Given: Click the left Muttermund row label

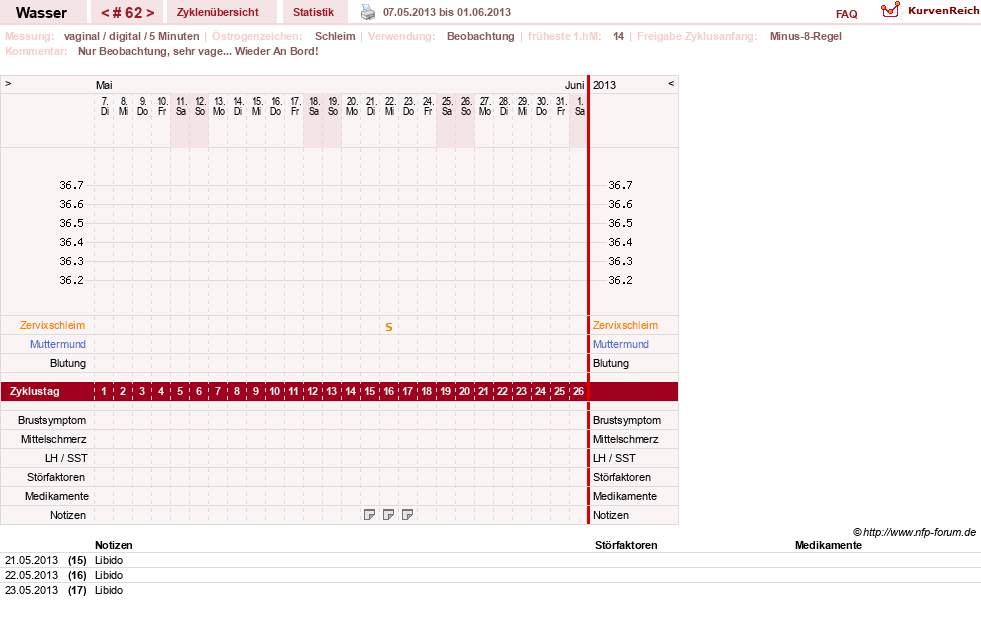Looking at the screenshot, I should (x=58, y=344).
